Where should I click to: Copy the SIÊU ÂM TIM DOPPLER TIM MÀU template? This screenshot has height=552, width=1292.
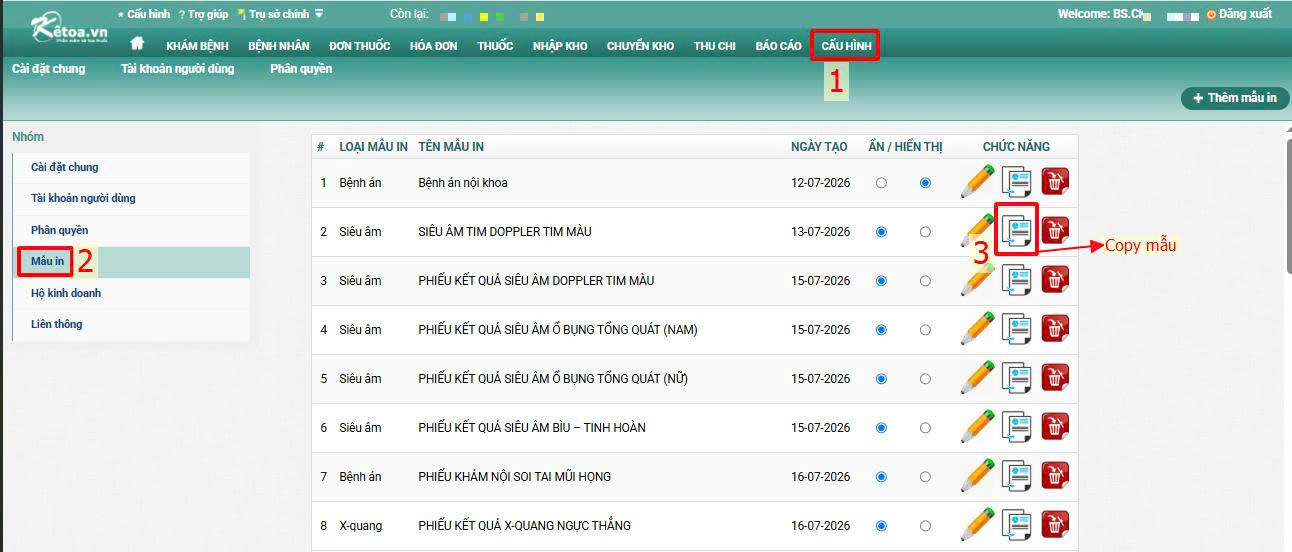pos(1017,231)
